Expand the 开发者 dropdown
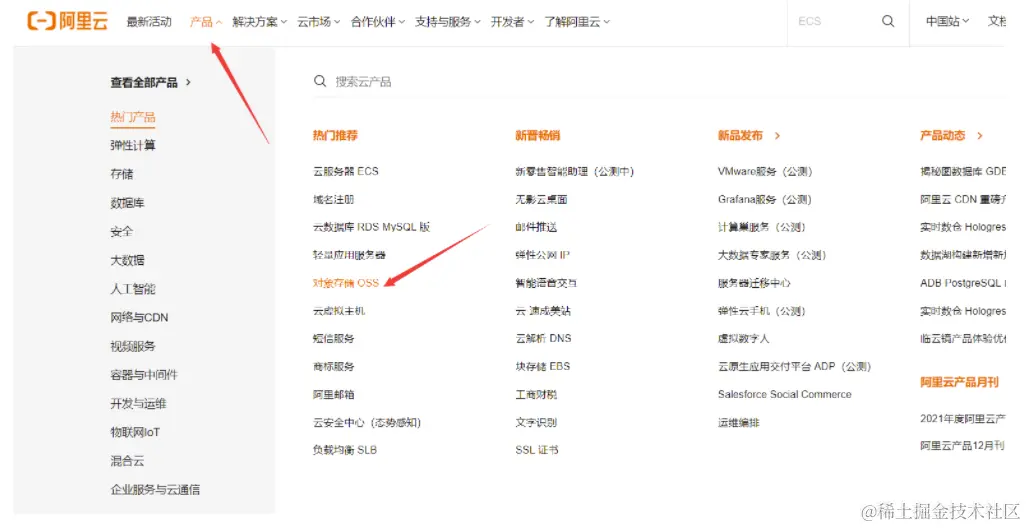1027x528 pixels. (x=512, y=22)
